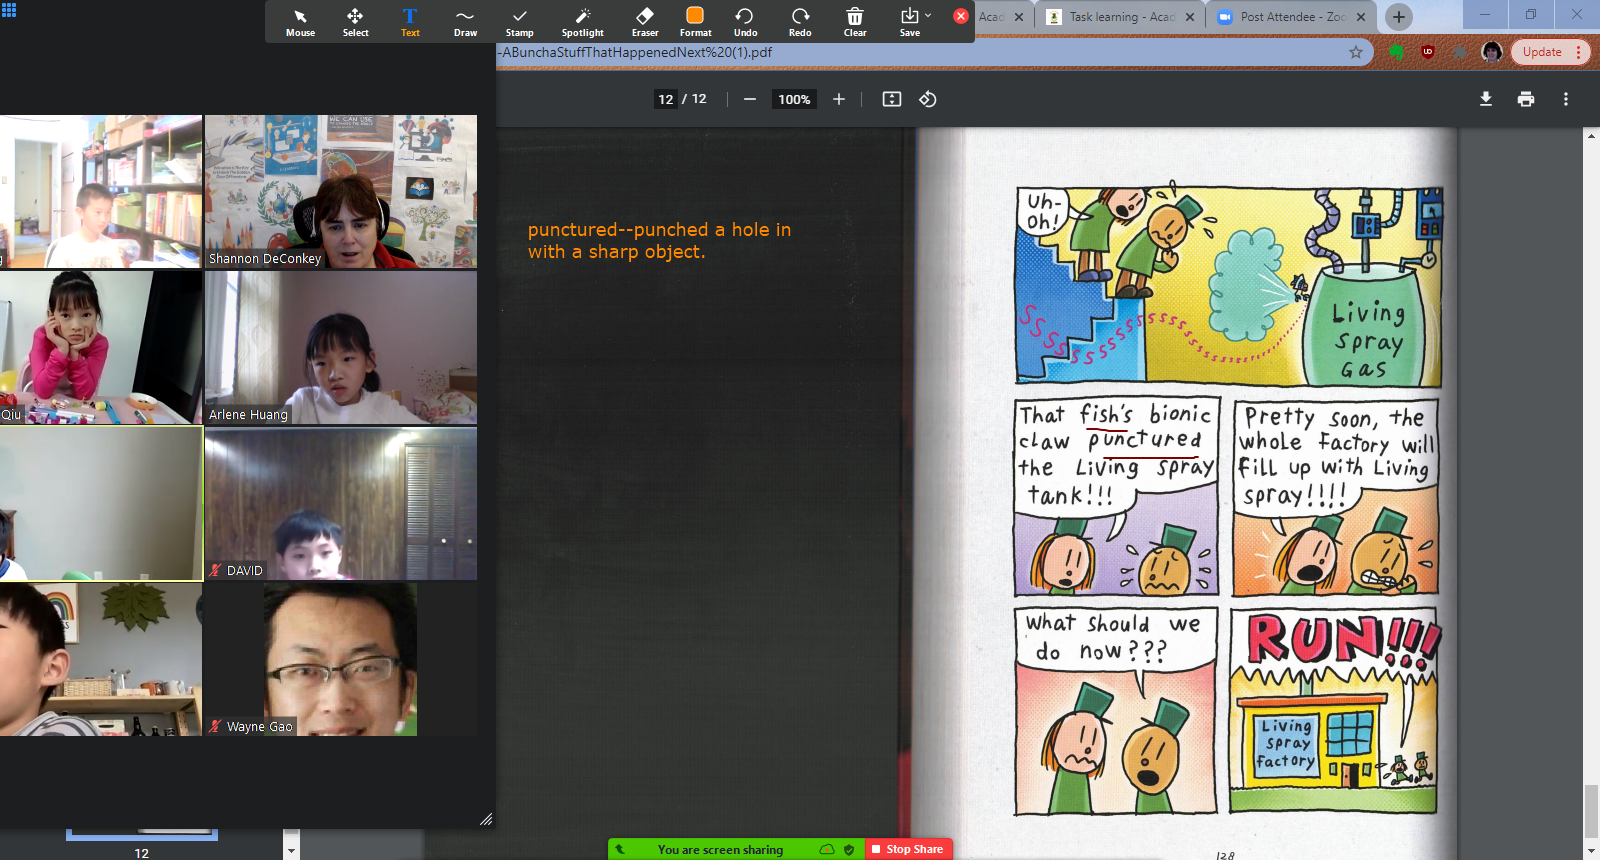The height and width of the screenshot is (860, 1600).
Task: Enable the Spotlight tool
Action: [x=582, y=22]
